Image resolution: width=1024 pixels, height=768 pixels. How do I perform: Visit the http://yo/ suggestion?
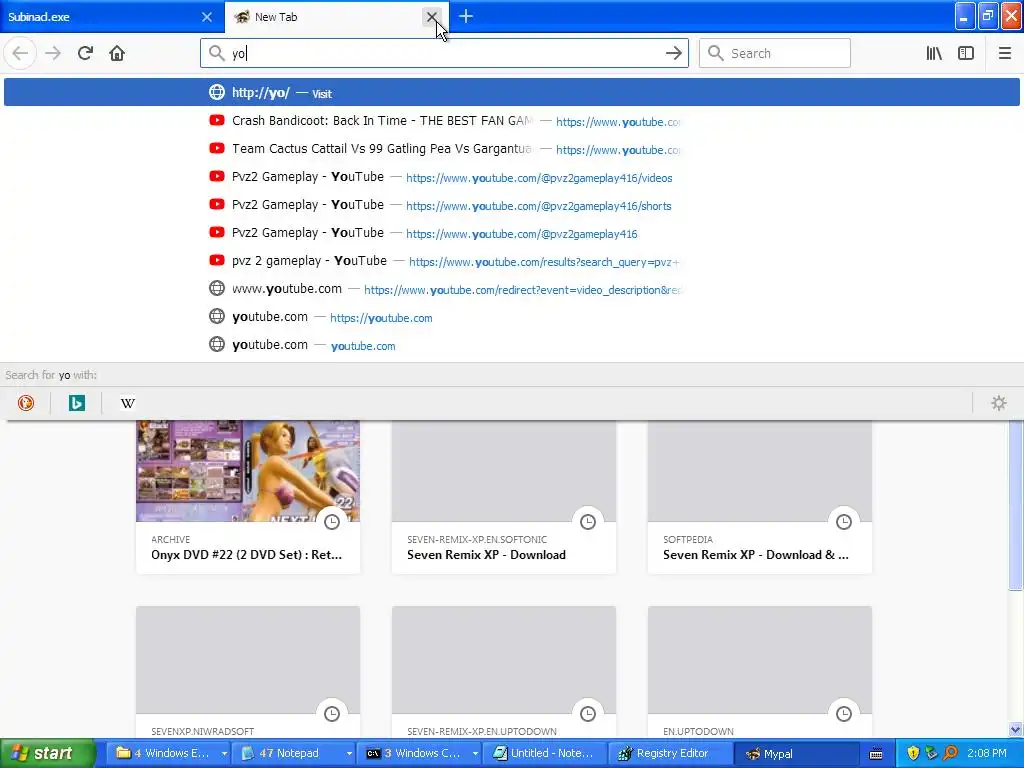[512, 93]
